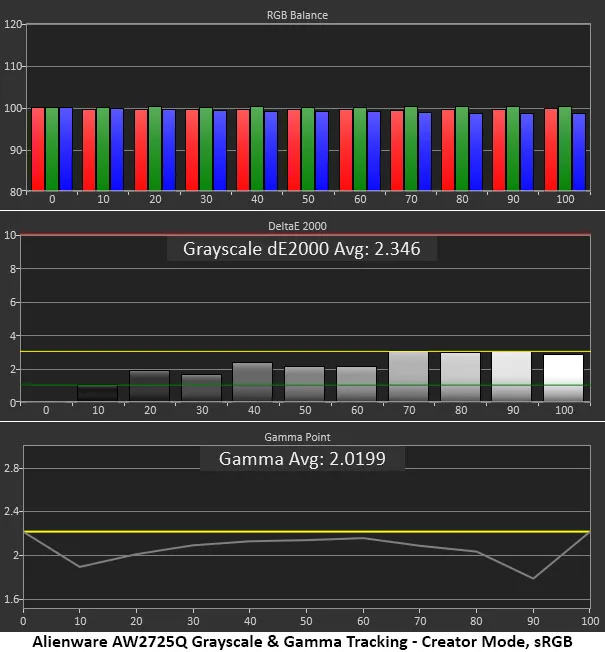605x652 pixels.
Task: Click the DeltaE bar at 10
Action: pyautogui.click(x=97, y=394)
